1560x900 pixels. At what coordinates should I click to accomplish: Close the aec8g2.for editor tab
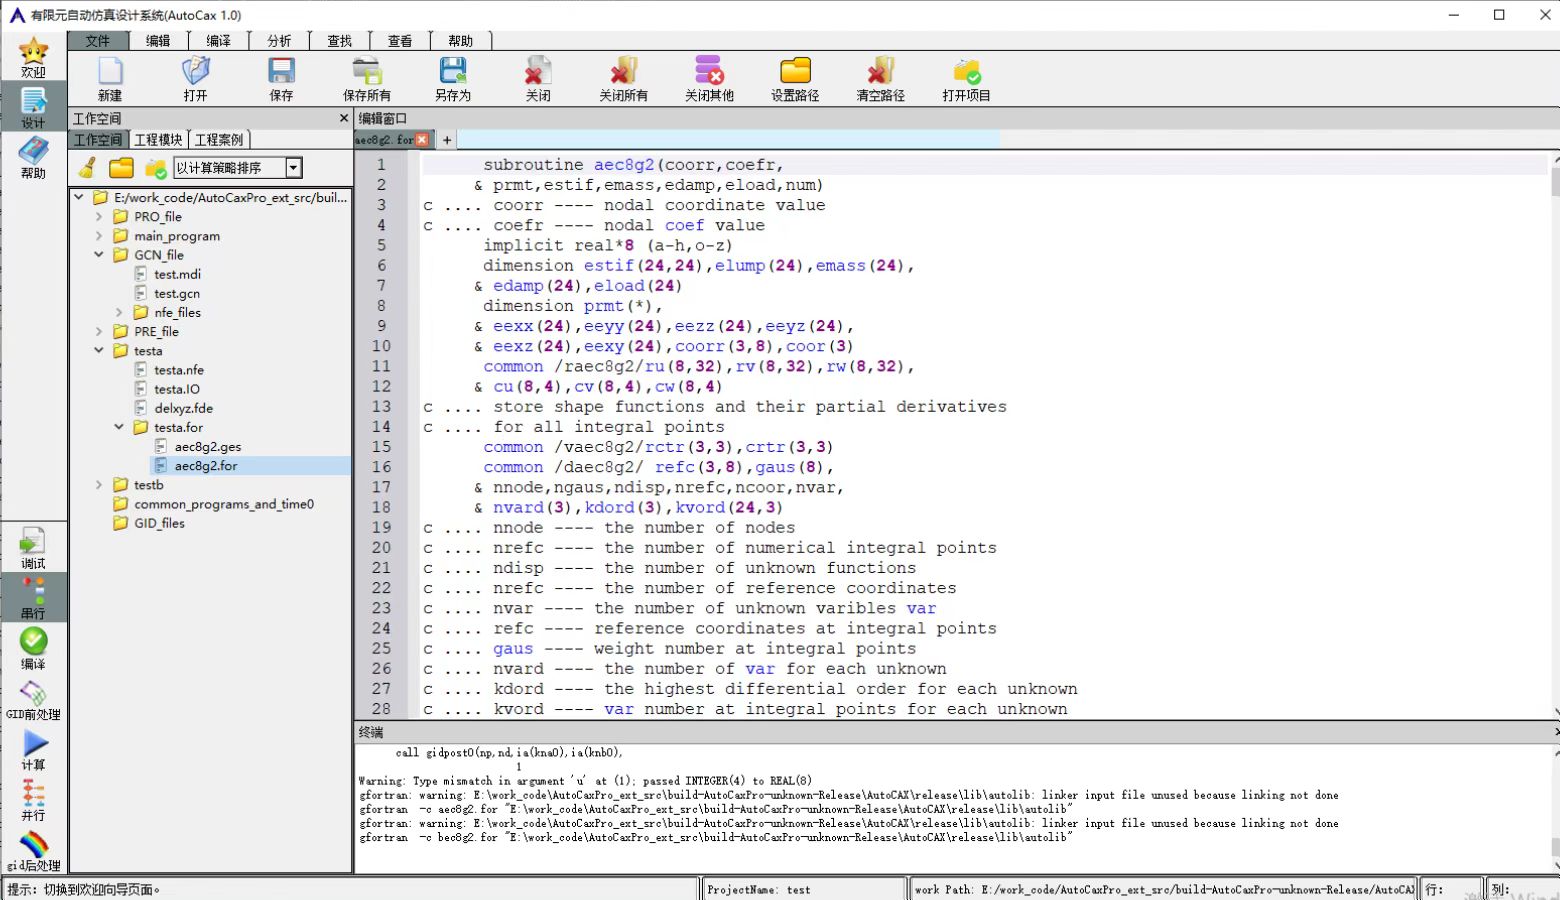tap(422, 140)
